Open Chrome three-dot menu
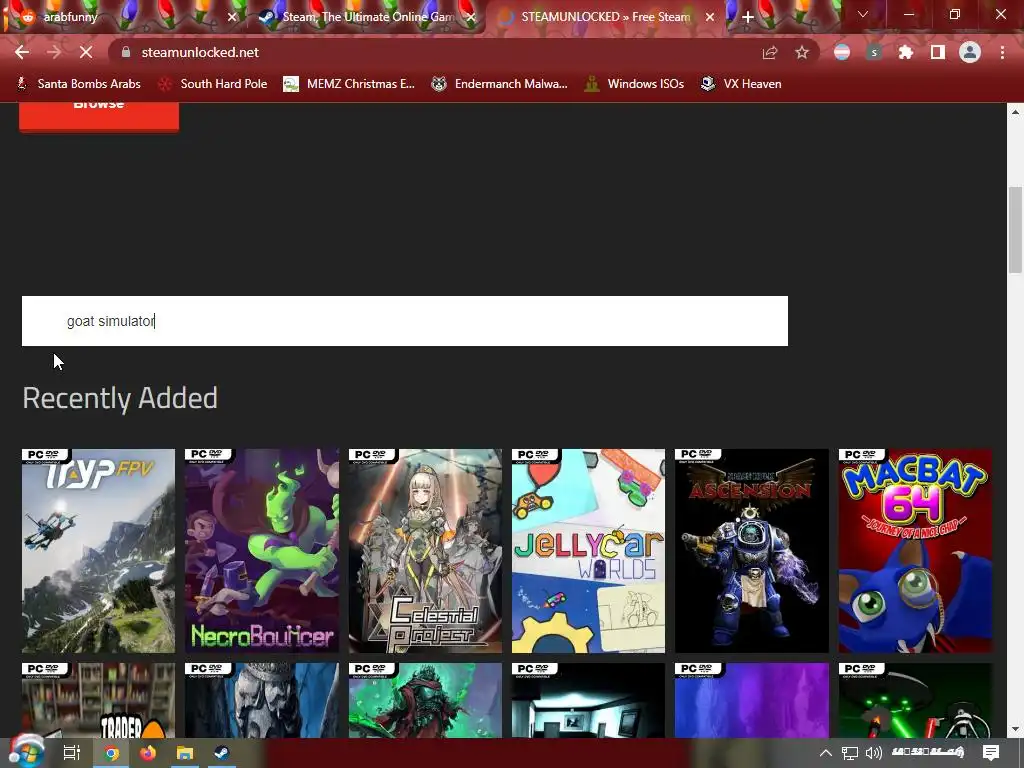Viewport: 1024px width, 768px height. click(x=1002, y=53)
